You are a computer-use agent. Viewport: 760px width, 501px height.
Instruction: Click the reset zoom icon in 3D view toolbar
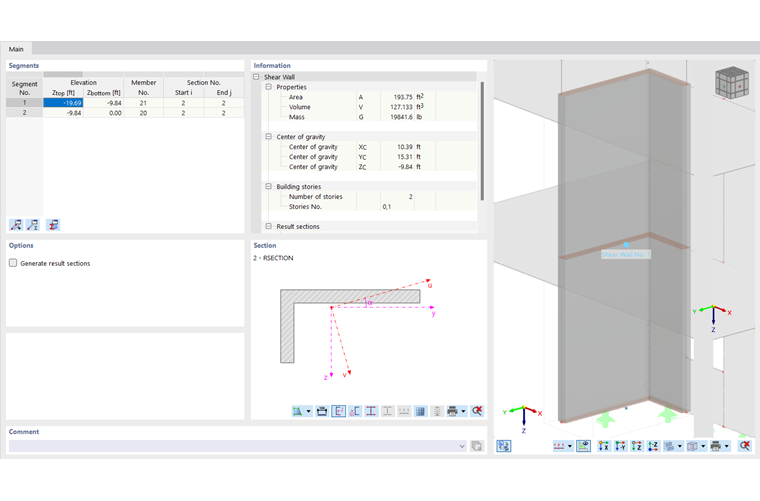(x=745, y=446)
